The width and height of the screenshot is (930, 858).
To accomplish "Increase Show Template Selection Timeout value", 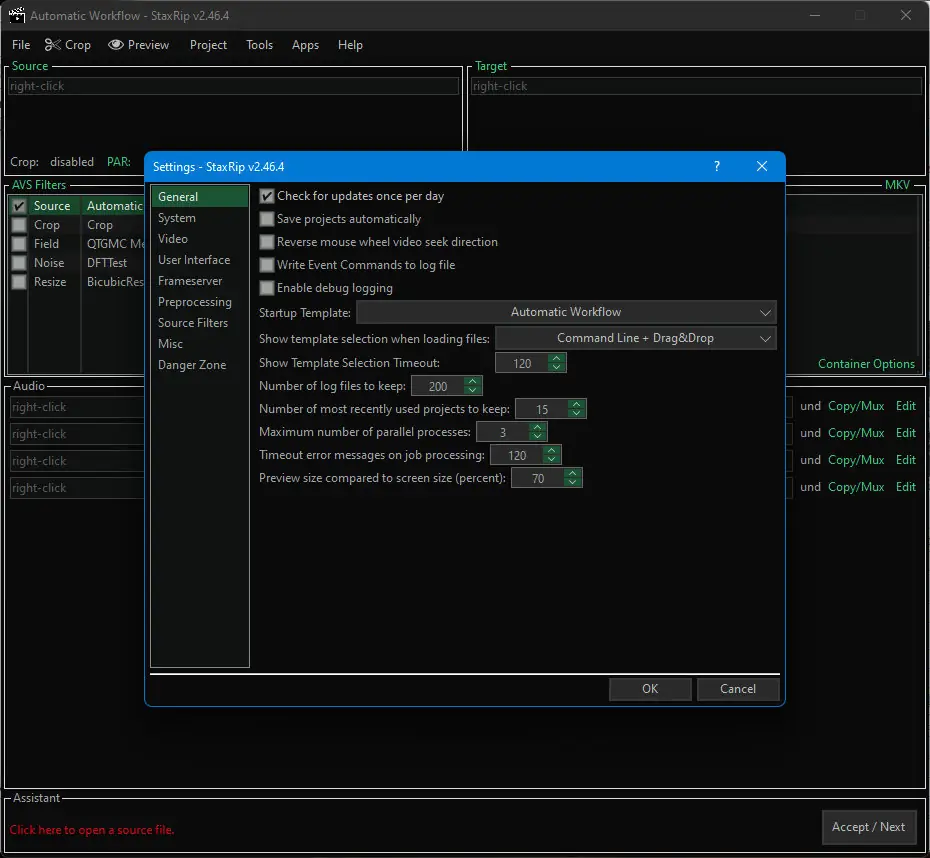I will (x=556, y=358).
